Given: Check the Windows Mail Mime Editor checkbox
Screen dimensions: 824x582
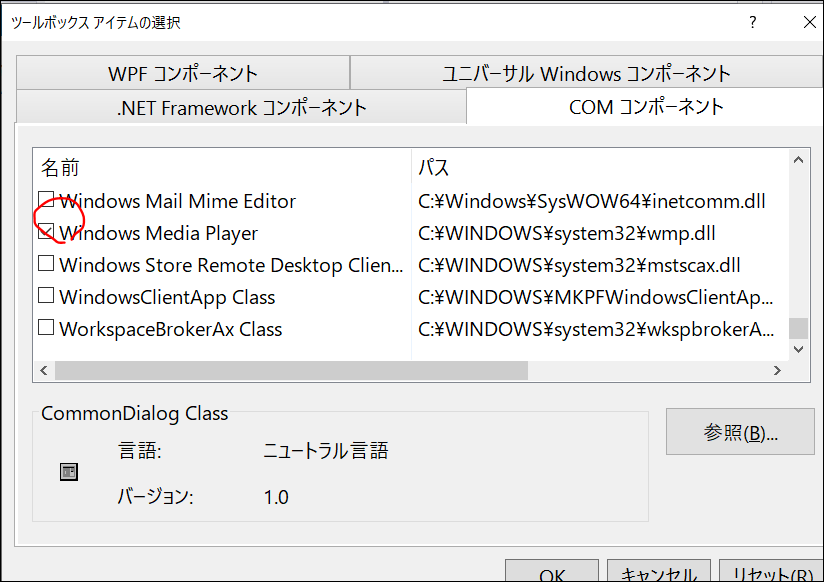Looking at the screenshot, I should (x=46, y=200).
